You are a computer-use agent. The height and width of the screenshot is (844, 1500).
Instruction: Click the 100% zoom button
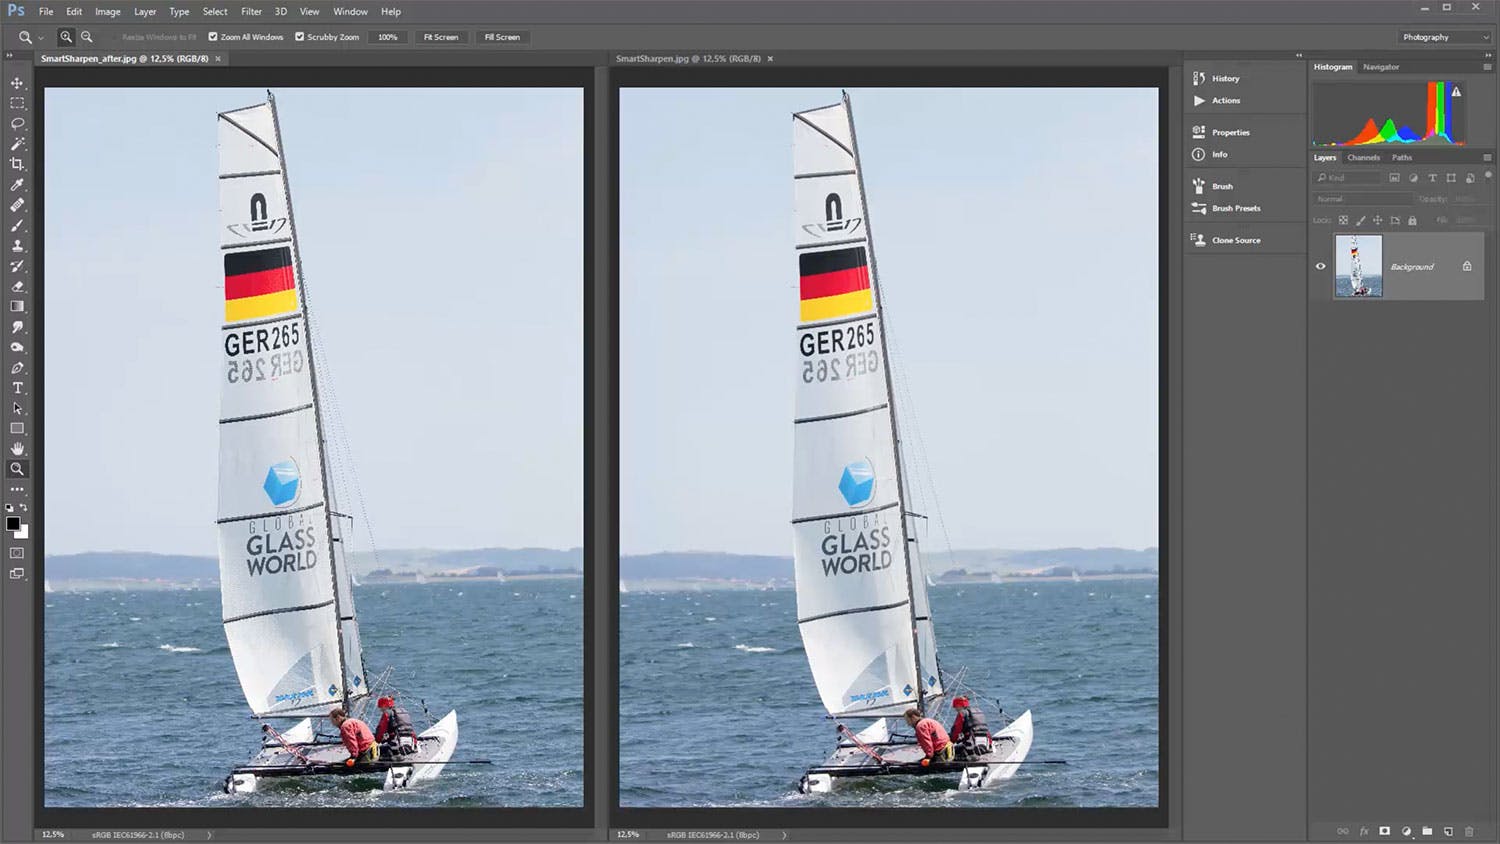pyautogui.click(x=388, y=37)
